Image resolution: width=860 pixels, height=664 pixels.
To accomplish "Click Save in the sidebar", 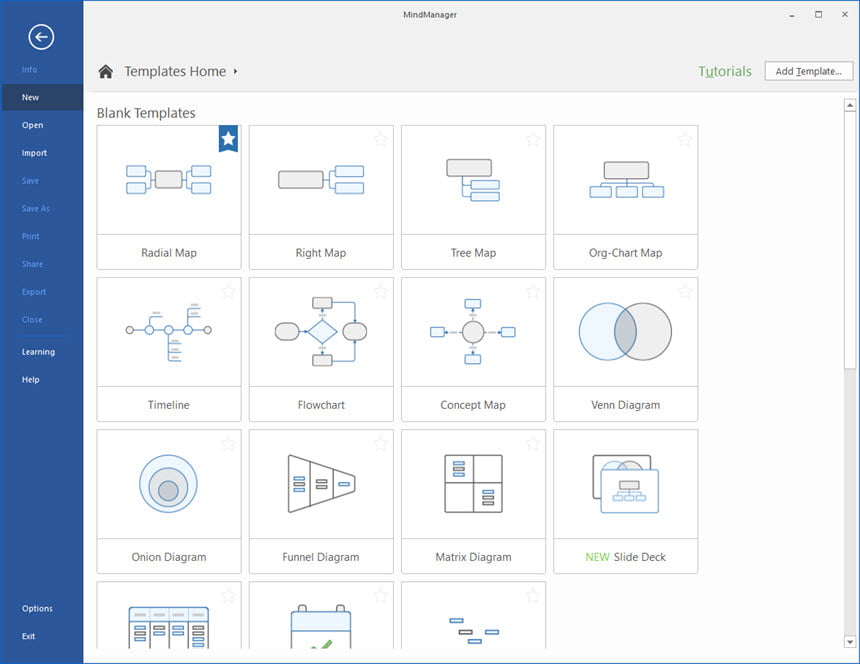I will tap(30, 181).
